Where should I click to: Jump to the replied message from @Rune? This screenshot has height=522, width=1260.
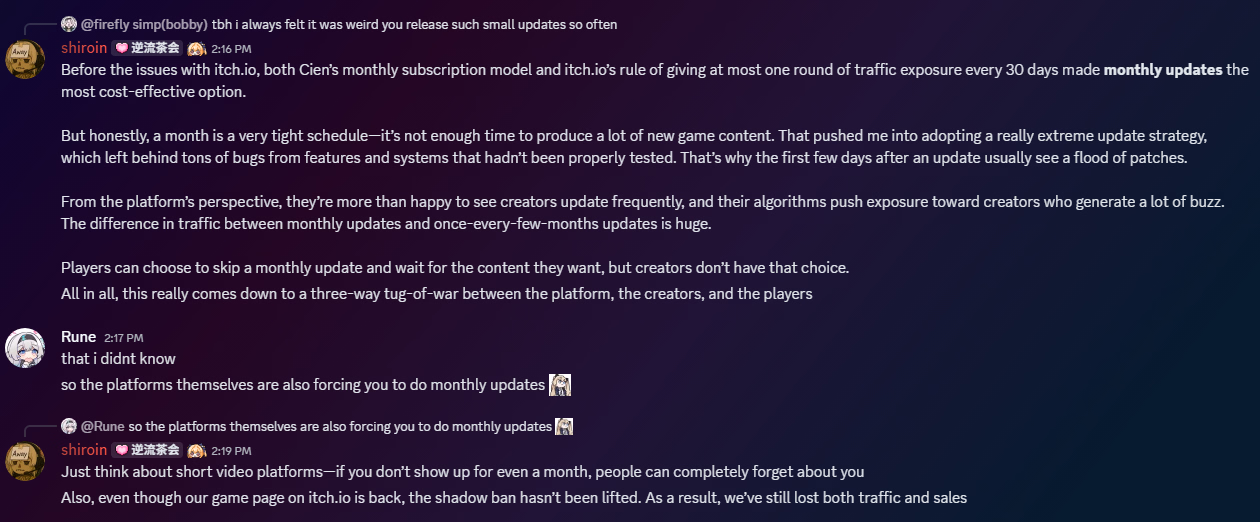coord(340,426)
